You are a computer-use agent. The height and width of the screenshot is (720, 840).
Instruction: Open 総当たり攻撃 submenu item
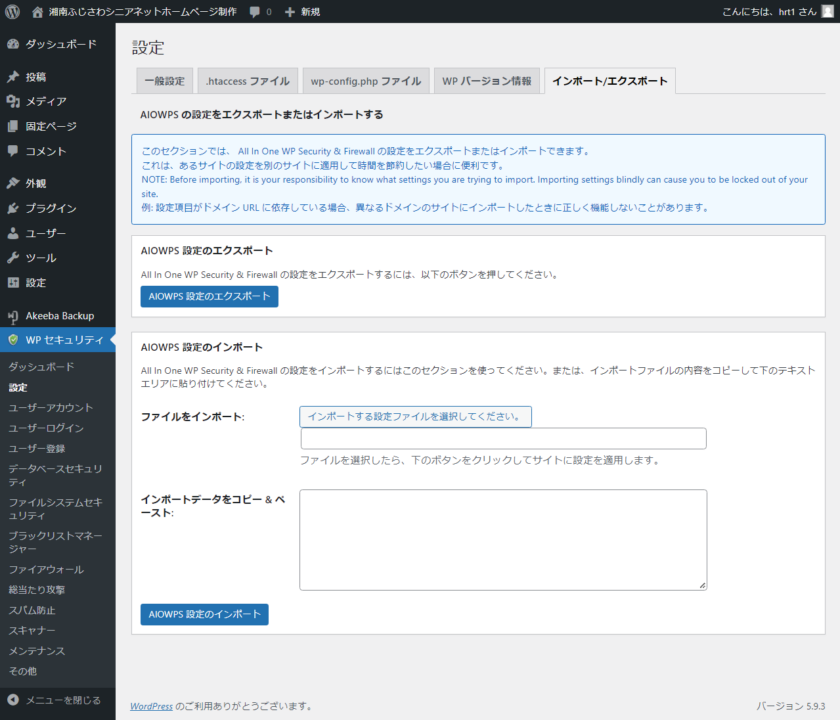(36, 590)
